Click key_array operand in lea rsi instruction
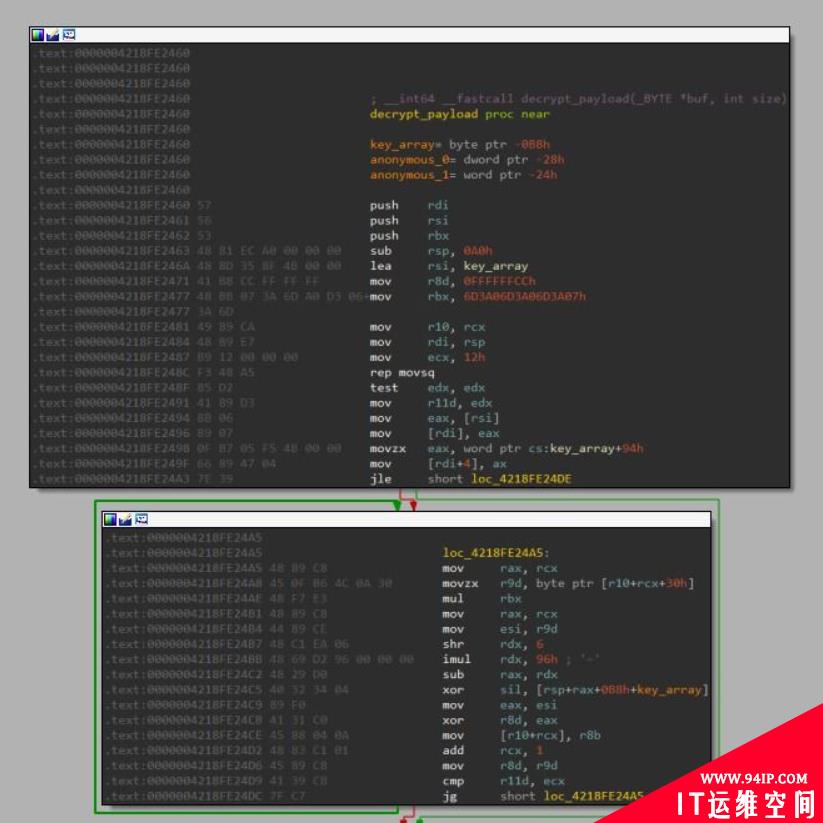Image resolution: width=823 pixels, height=823 pixels. 495,266
